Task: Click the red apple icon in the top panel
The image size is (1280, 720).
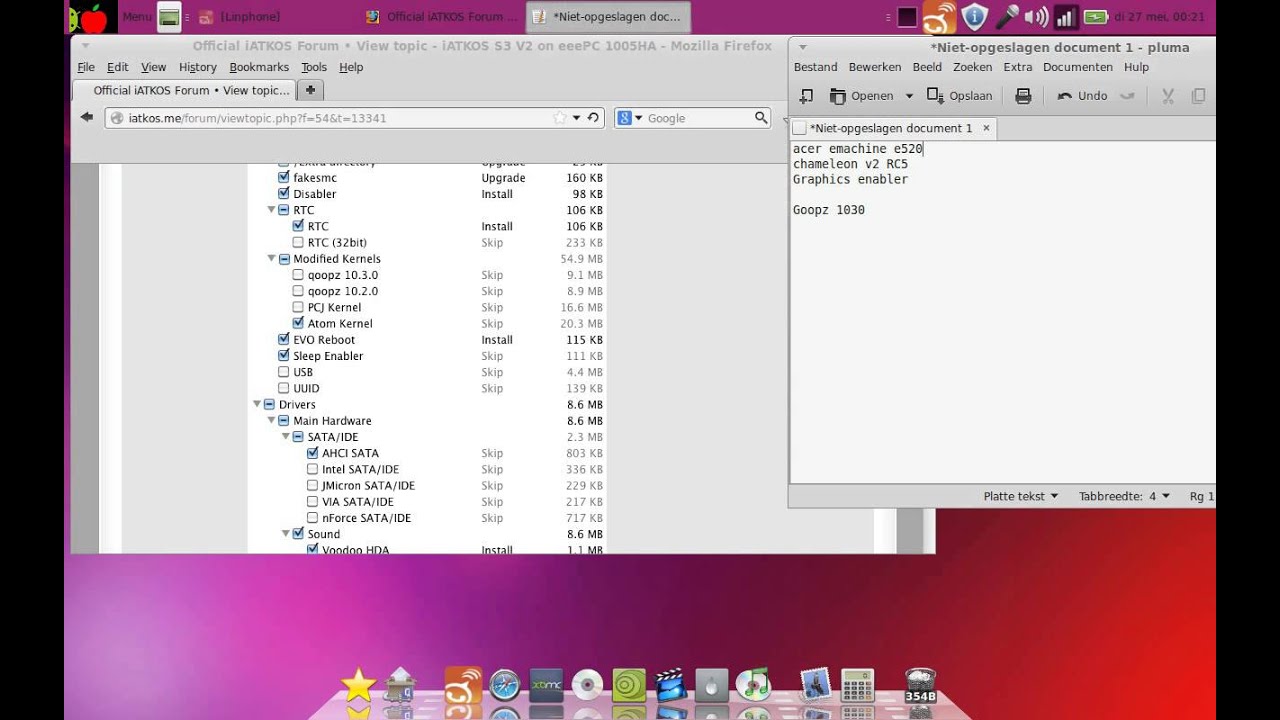Action: point(91,17)
